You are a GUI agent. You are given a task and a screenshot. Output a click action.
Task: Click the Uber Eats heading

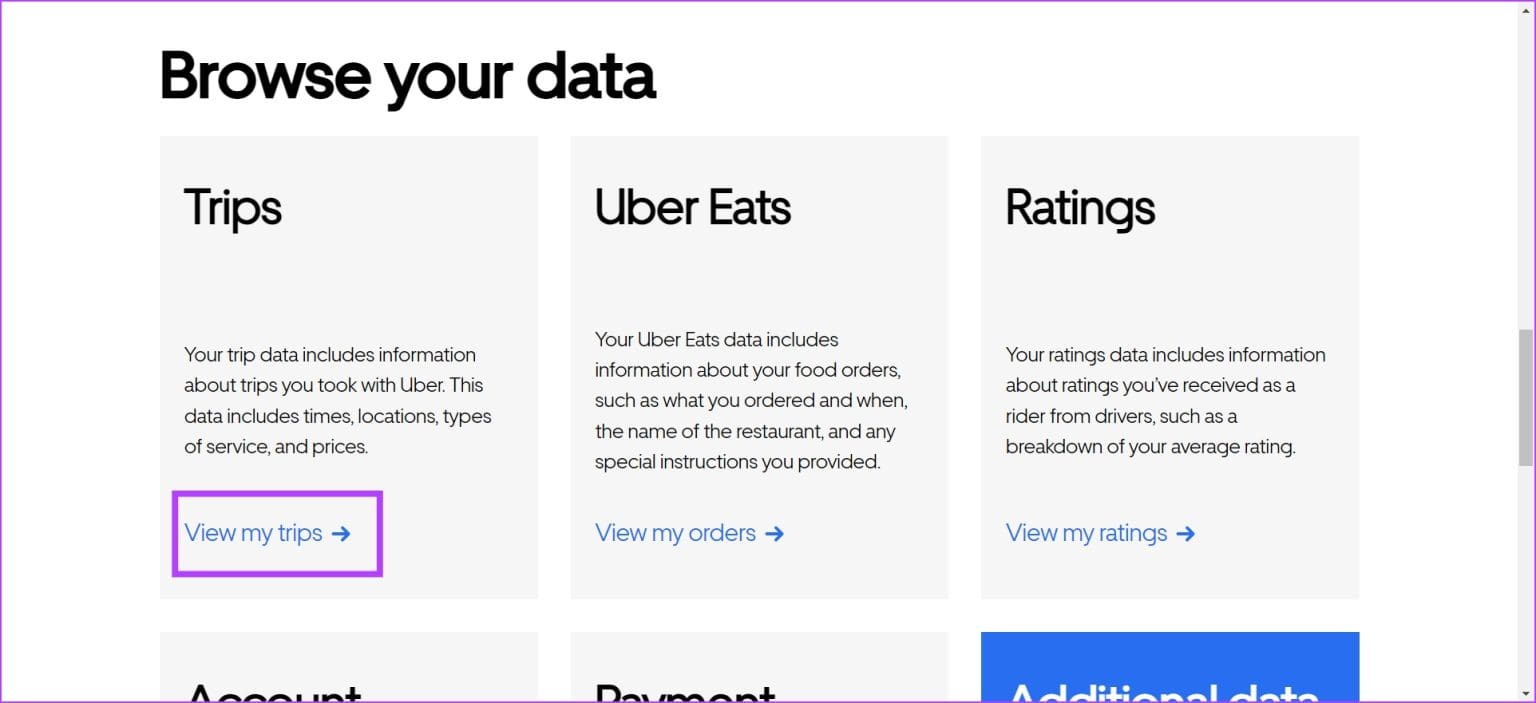tap(693, 208)
